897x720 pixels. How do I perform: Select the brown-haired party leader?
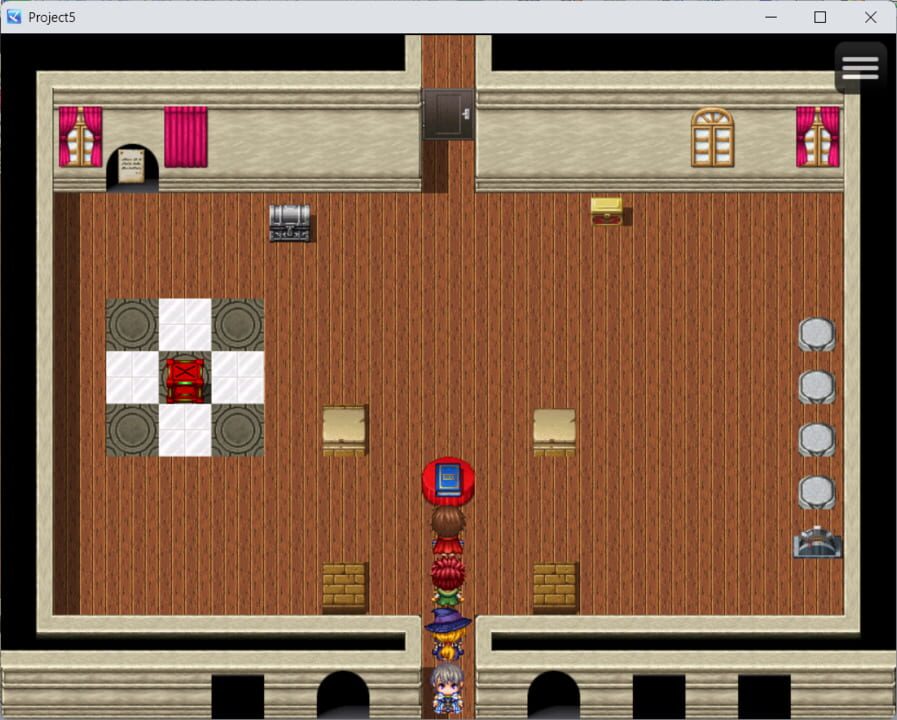pos(447,528)
